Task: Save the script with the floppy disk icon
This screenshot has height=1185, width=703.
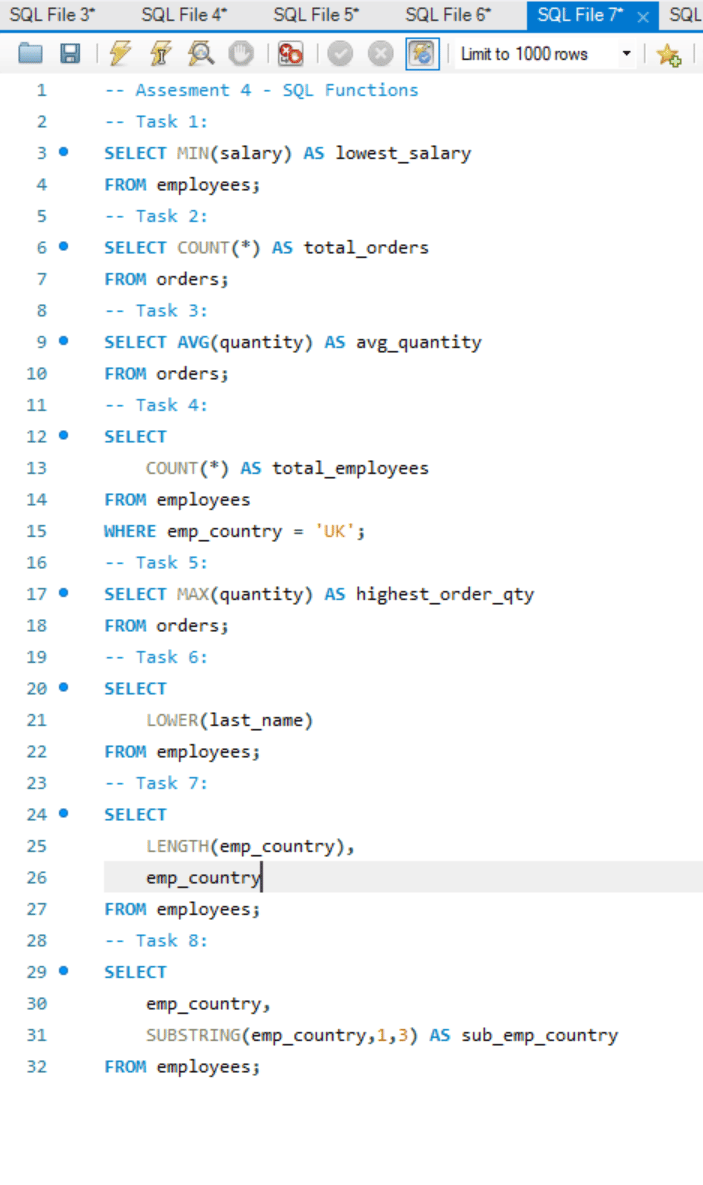Action: coord(70,54)
